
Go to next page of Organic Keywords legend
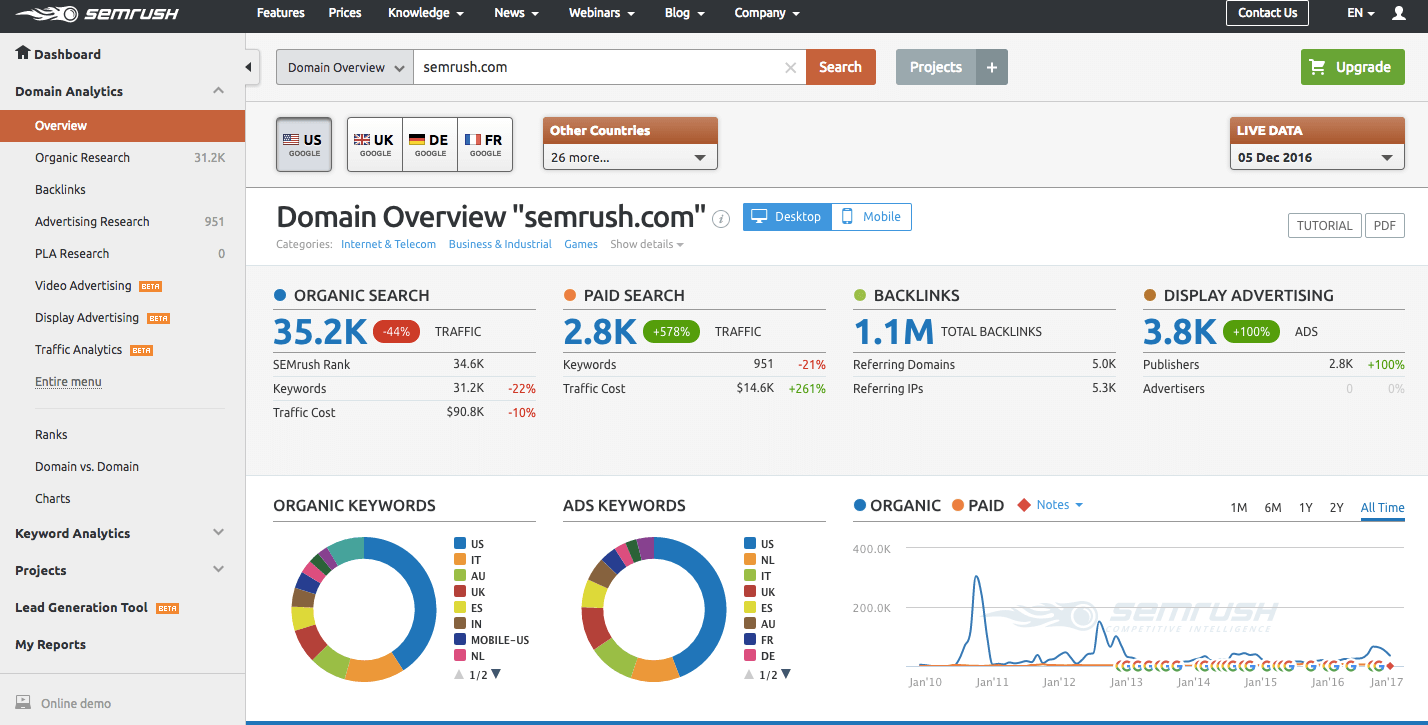pyautogui.click(x=496, y=674)
